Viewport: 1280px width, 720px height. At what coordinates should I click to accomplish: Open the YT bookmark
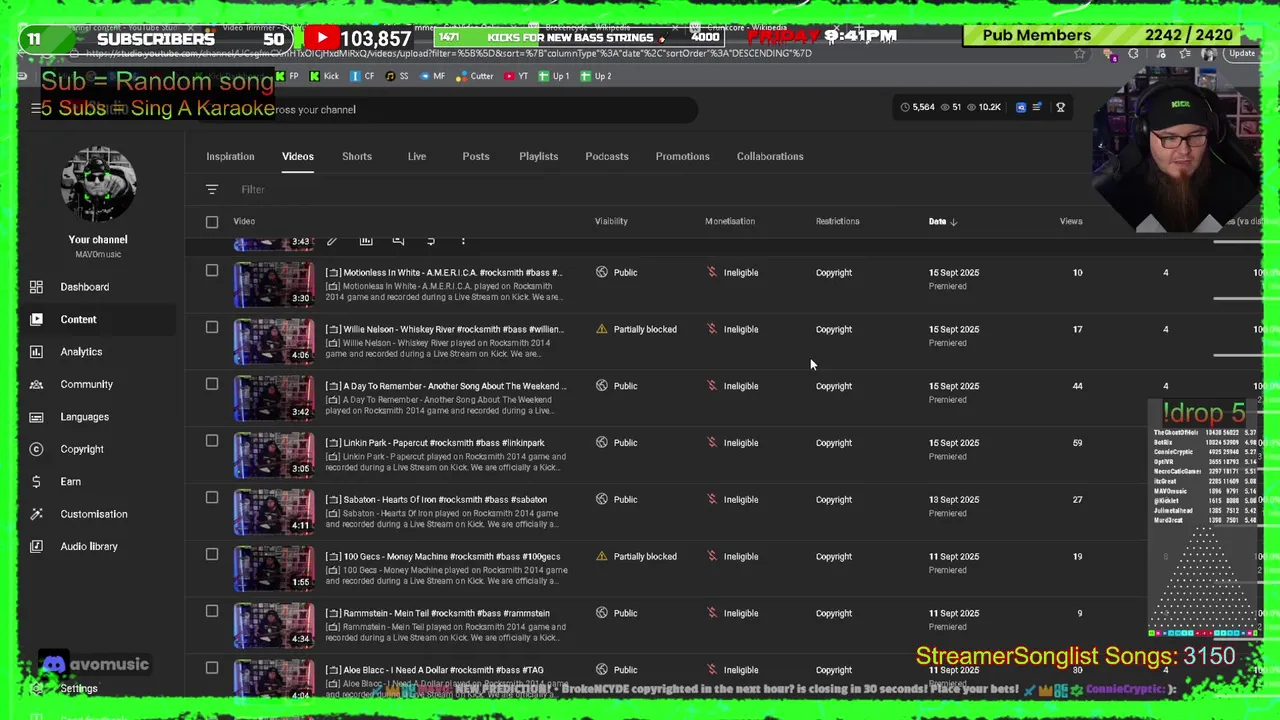point(517,76)
